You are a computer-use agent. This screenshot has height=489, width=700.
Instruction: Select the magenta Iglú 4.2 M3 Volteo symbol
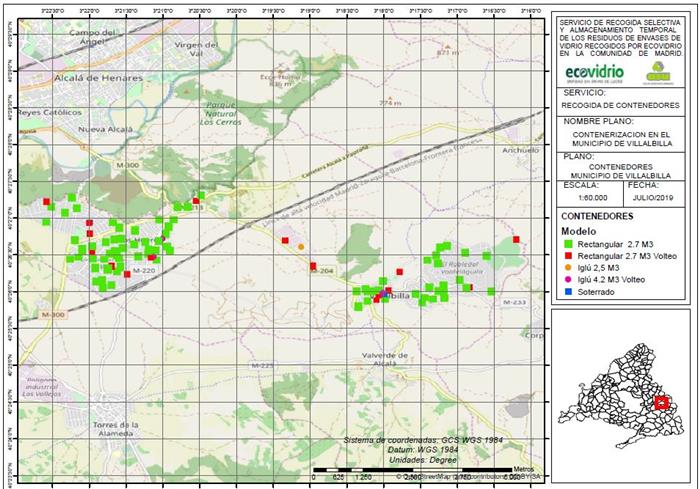tap(567, 280)
